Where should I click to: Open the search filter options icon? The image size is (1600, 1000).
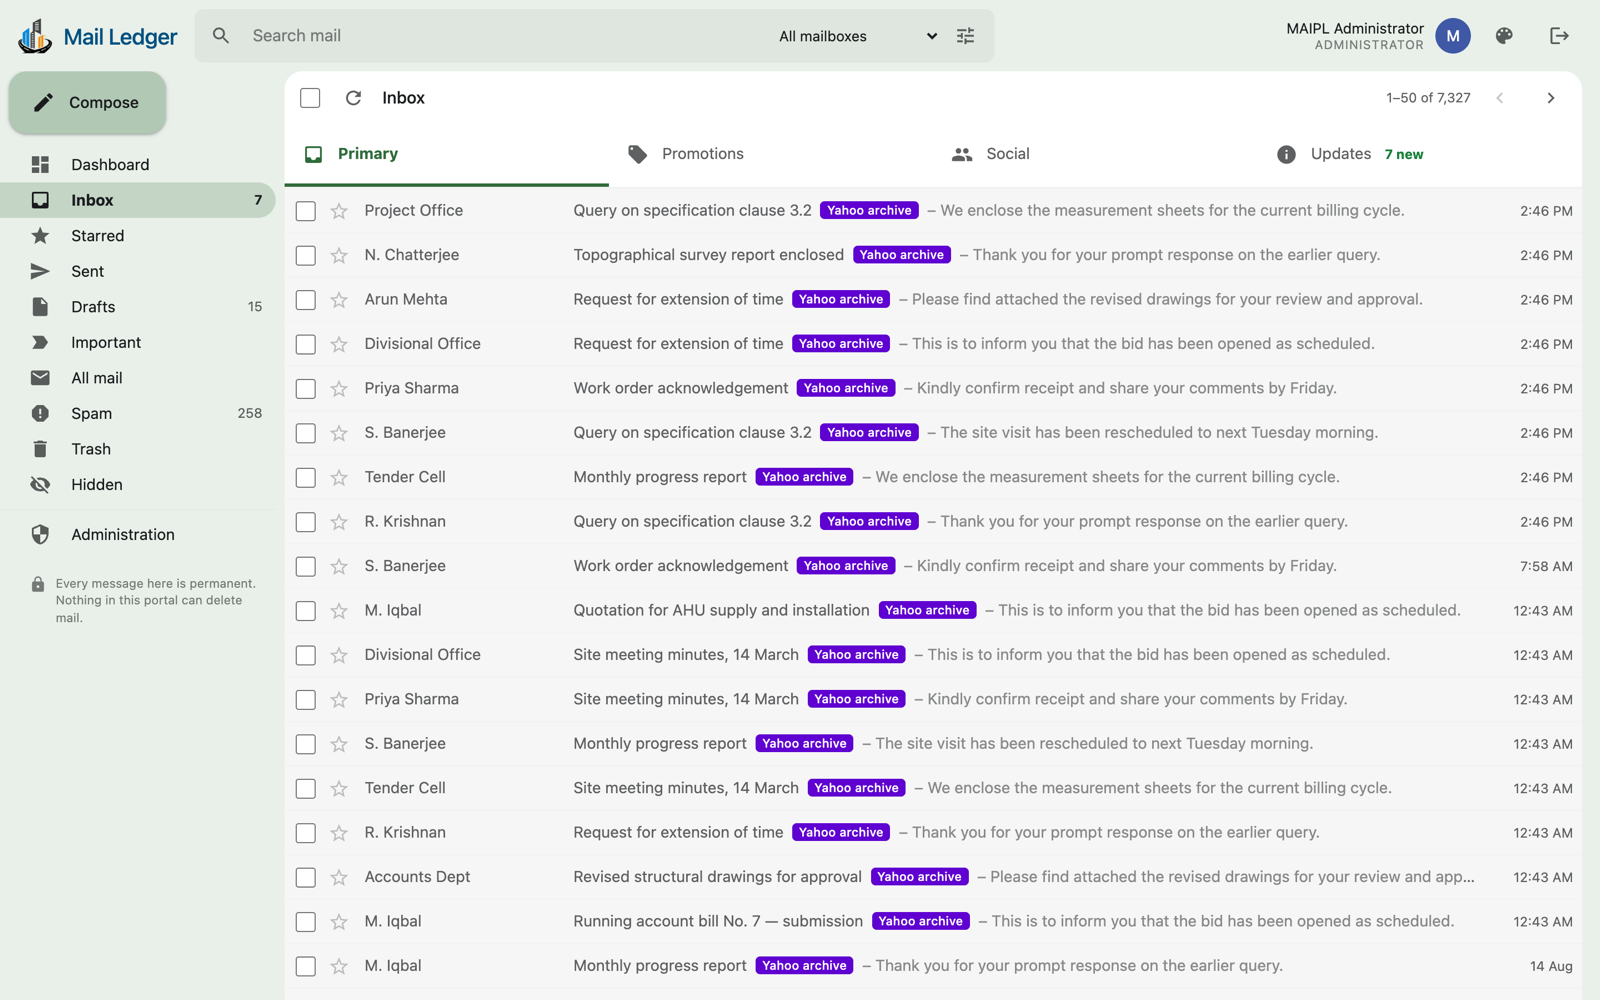(965, 36)
